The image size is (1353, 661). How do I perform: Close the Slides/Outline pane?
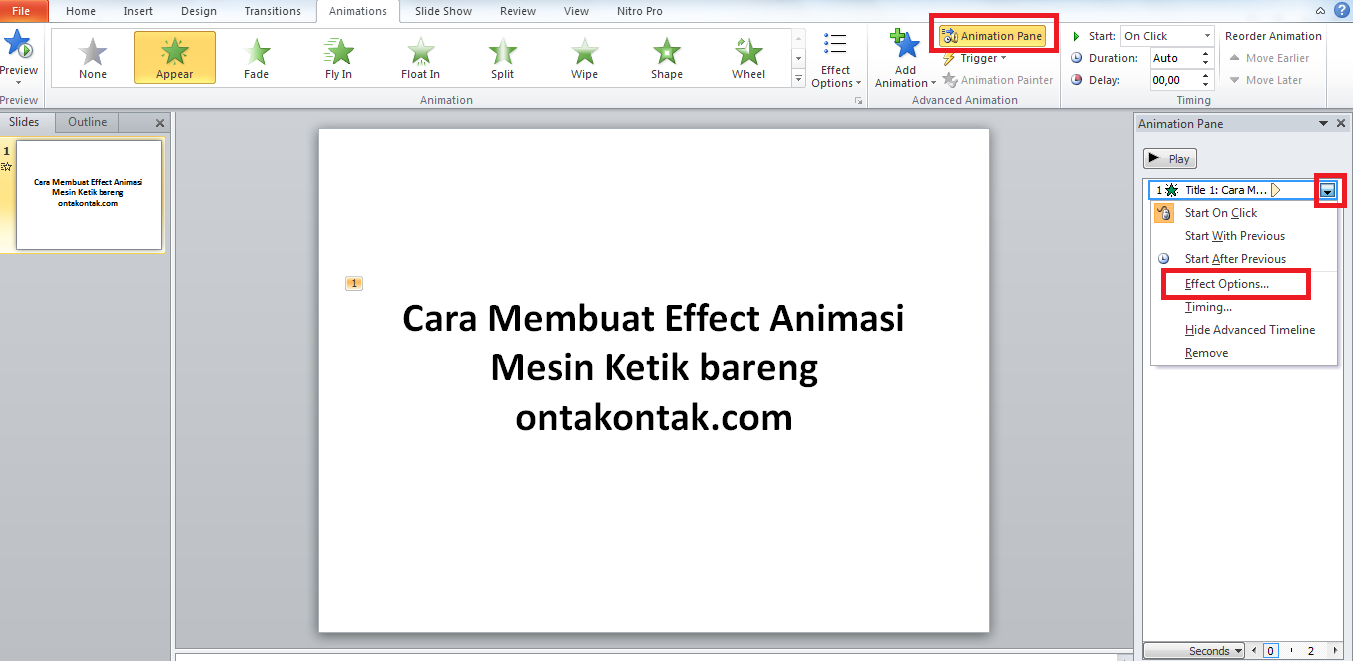click(x=160, y=123)
